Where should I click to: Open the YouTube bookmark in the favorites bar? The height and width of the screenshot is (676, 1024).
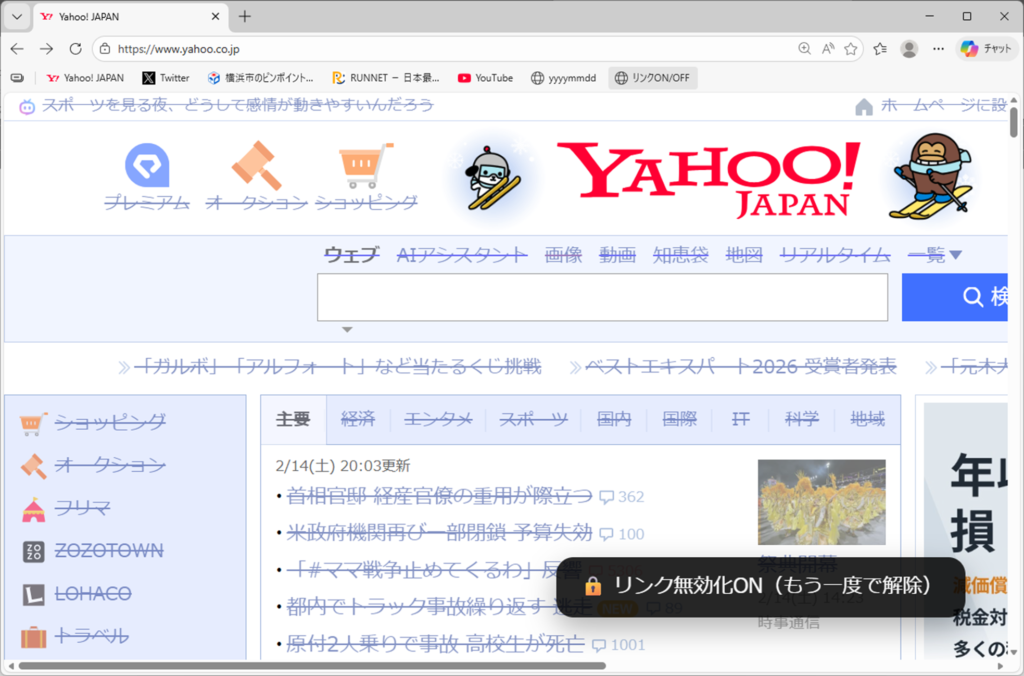tap(485, 78)
